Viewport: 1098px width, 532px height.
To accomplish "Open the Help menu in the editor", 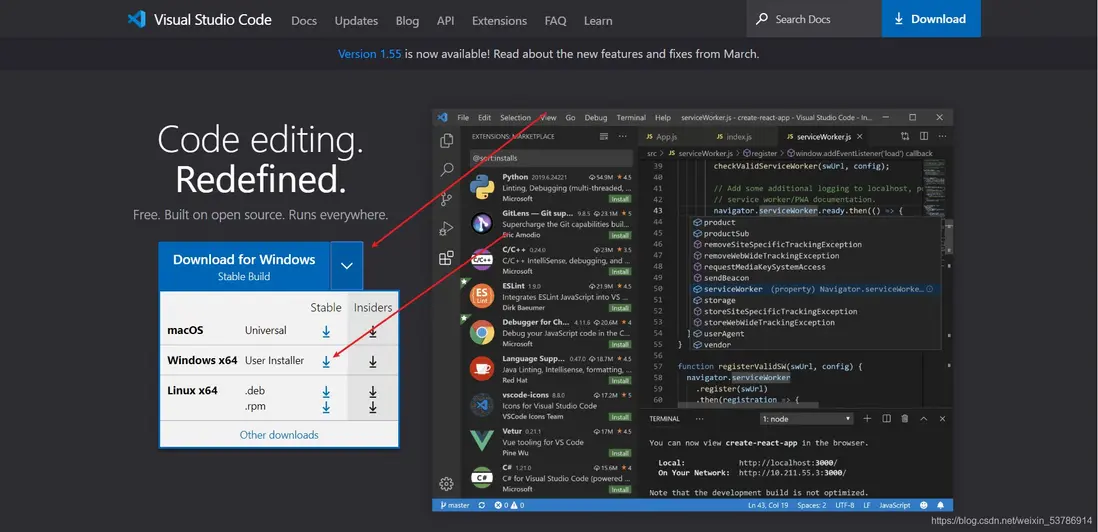I will [x=662, y=118].
